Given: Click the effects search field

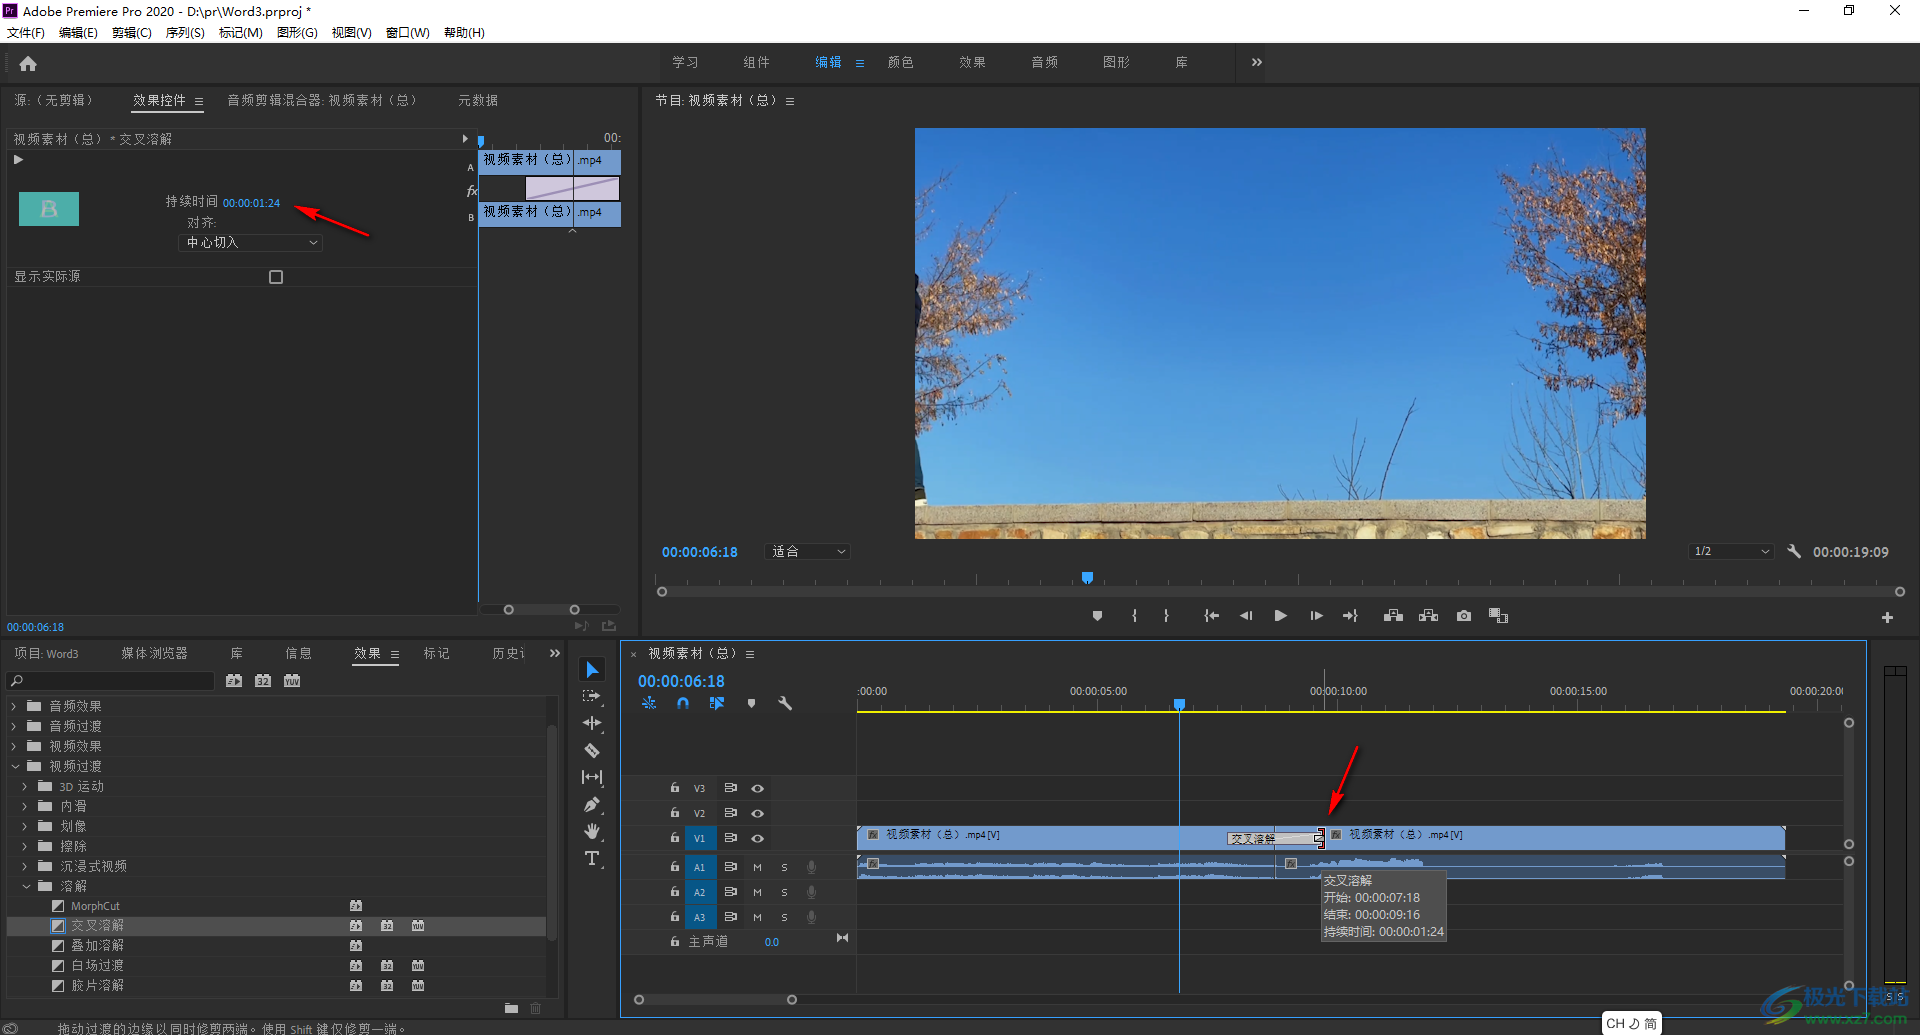Looking at the screenshot, I should coord(112,681).
